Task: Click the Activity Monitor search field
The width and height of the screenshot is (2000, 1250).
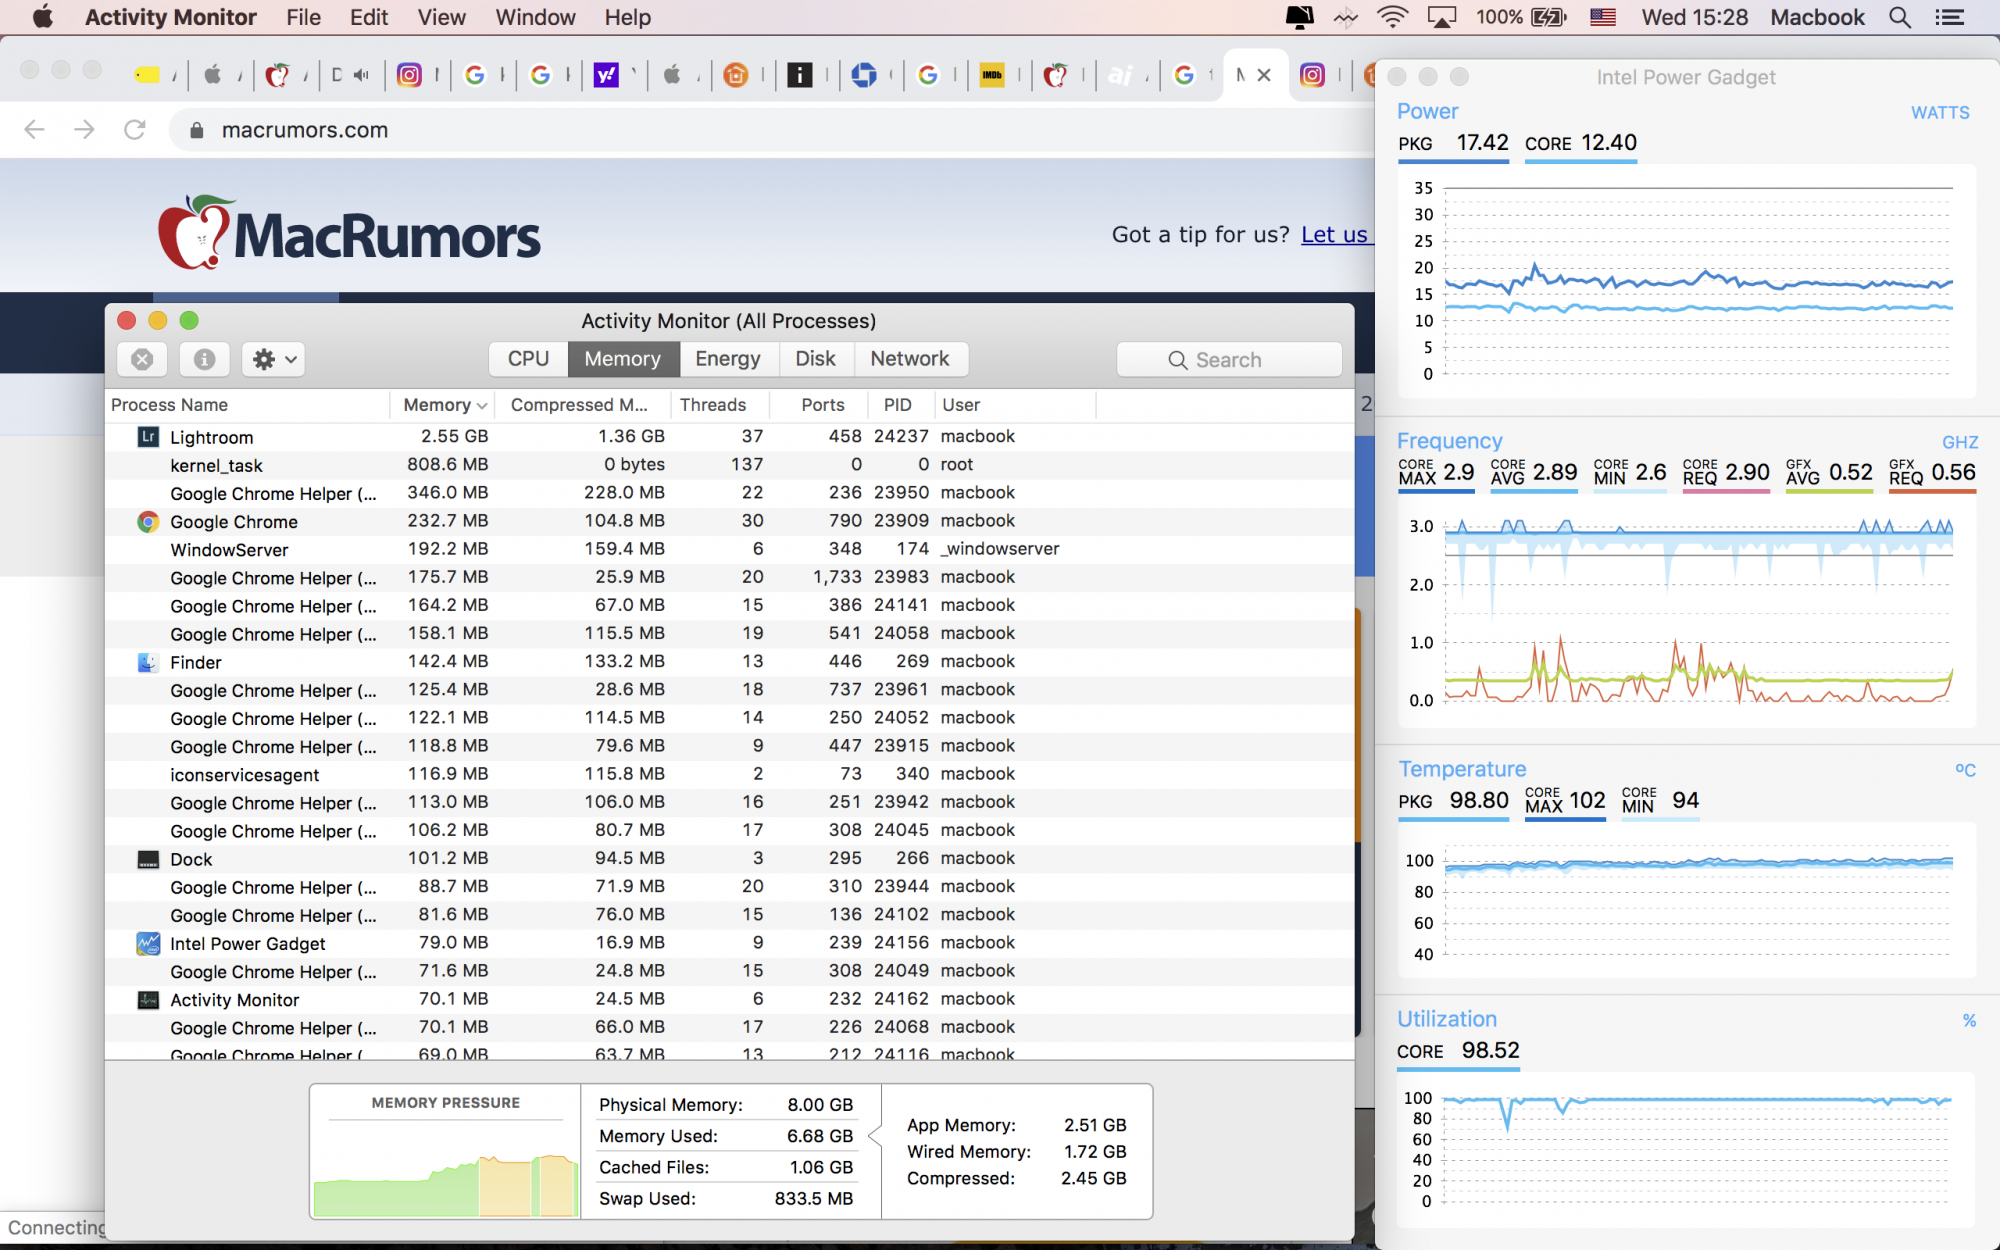Action: coord(1229,359)
